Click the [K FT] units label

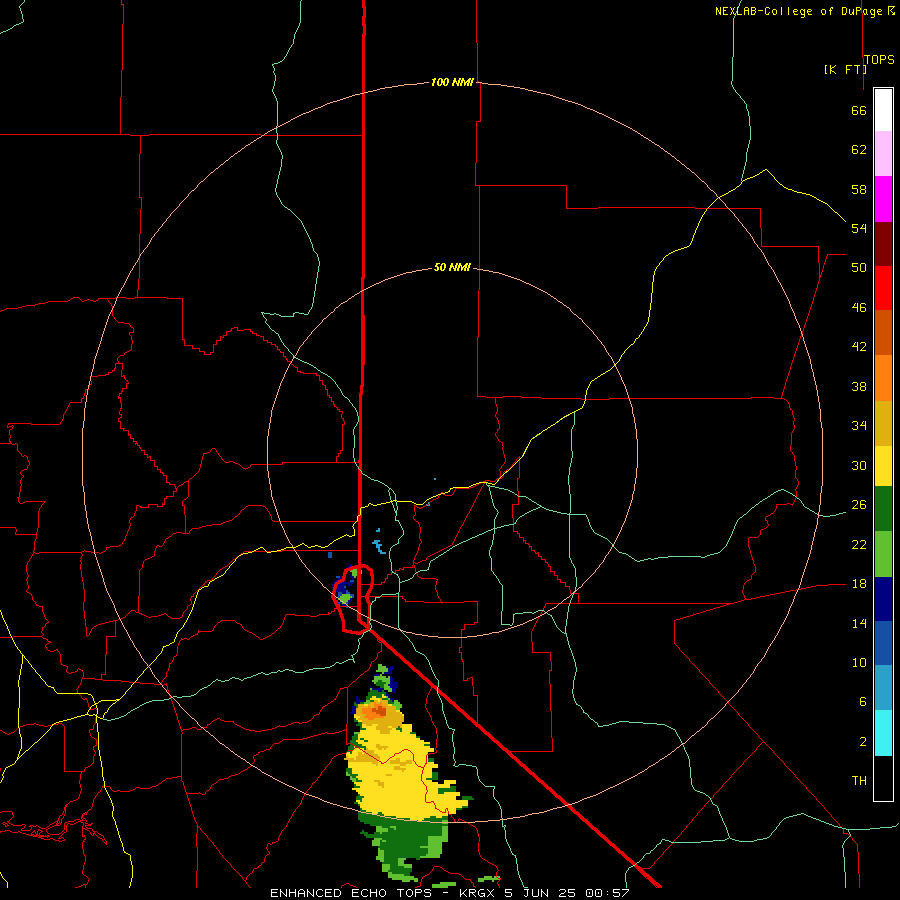pyautogui.click(x=845, y=69)
